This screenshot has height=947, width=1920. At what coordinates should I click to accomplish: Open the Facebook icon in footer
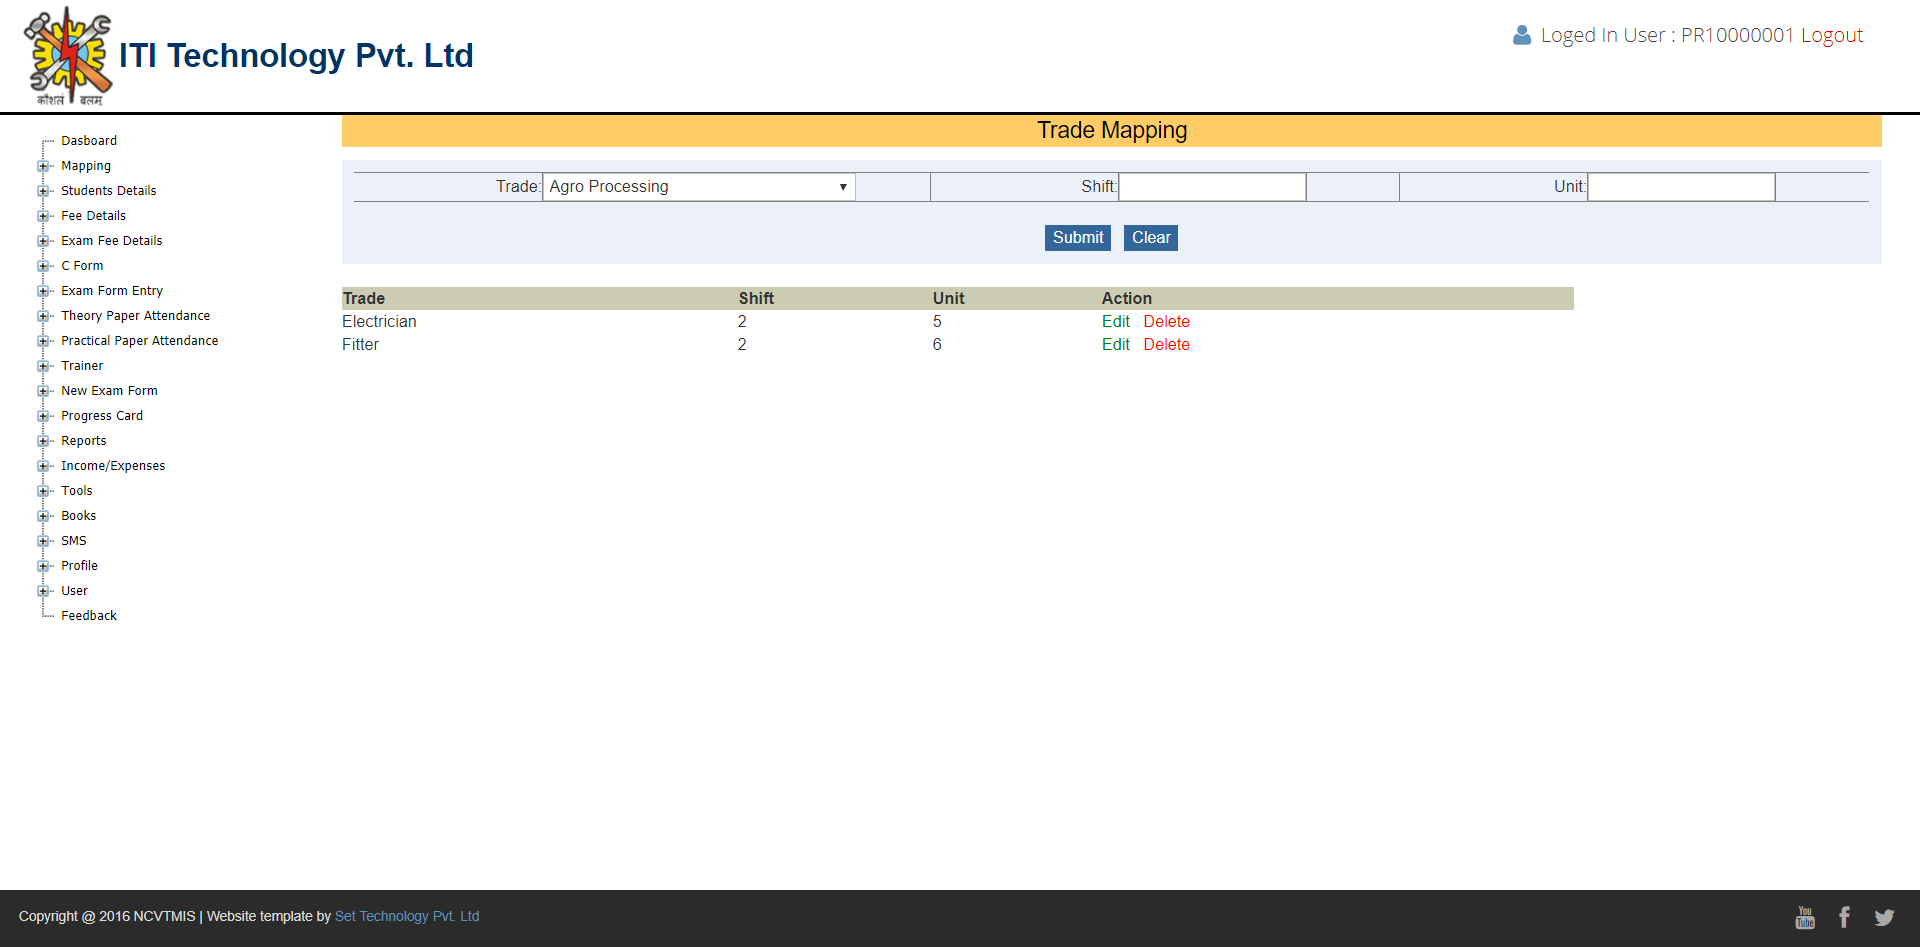[x=1844, y=917]
